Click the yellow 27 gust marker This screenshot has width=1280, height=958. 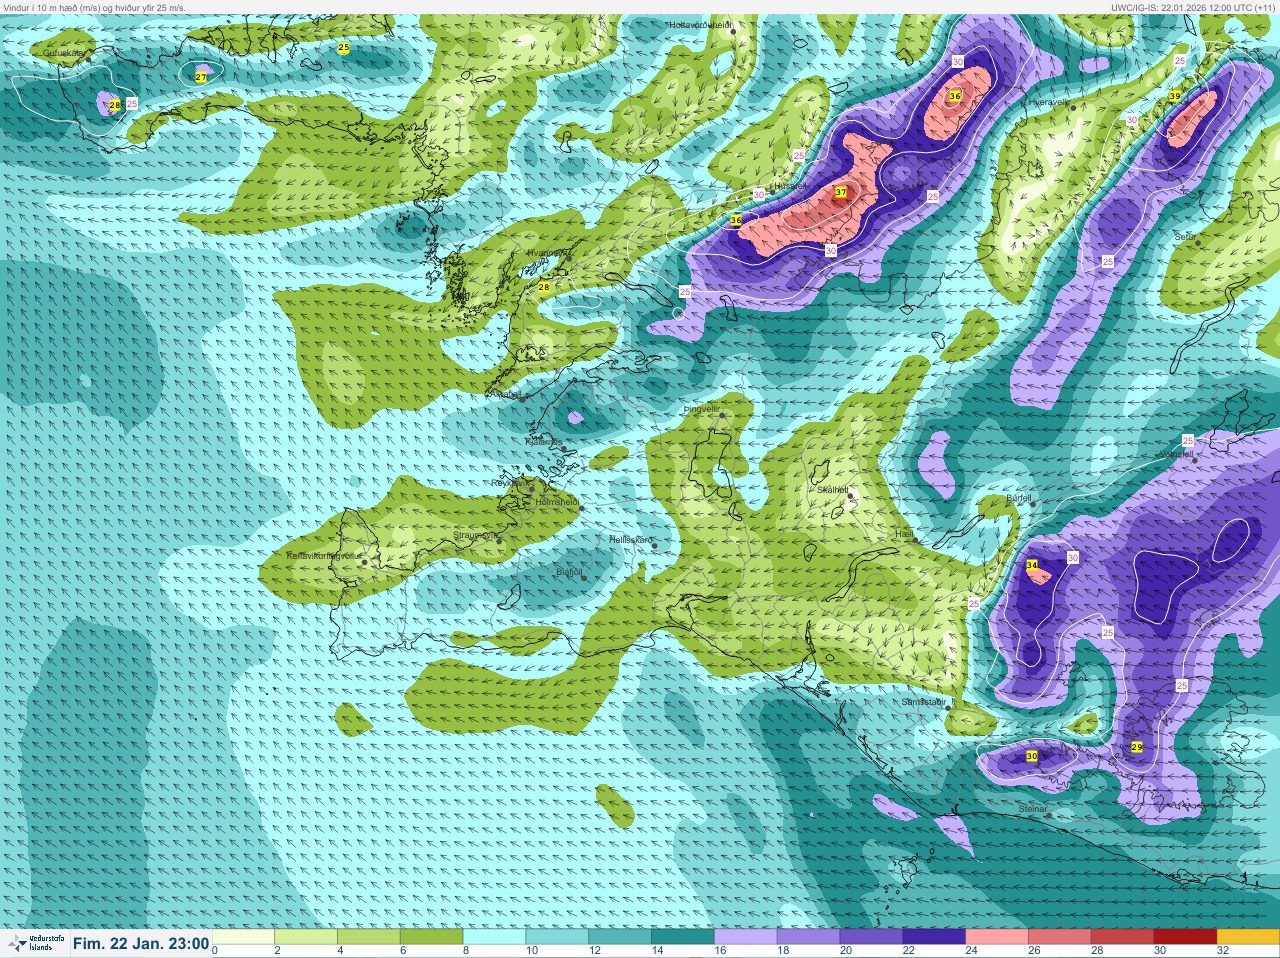[x=201, y=77]
